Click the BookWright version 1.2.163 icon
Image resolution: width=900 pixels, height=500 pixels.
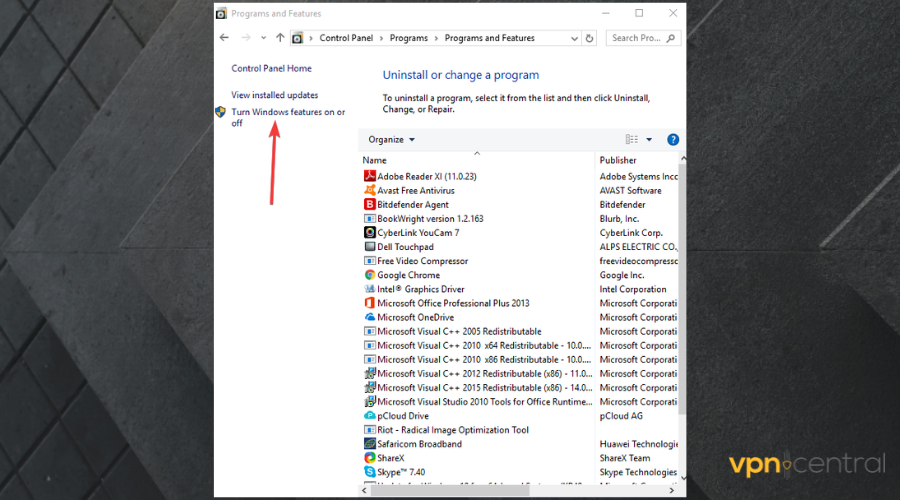click(370, 219)
